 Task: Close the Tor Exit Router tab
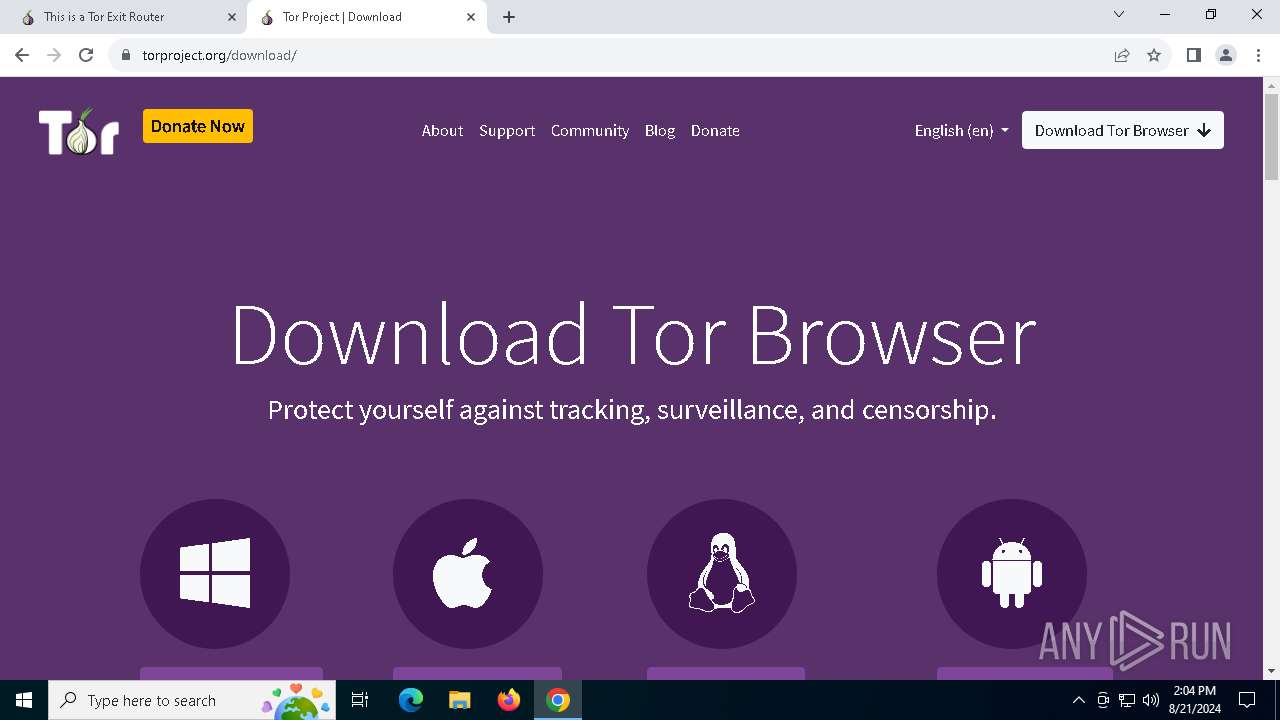(232, 17)
